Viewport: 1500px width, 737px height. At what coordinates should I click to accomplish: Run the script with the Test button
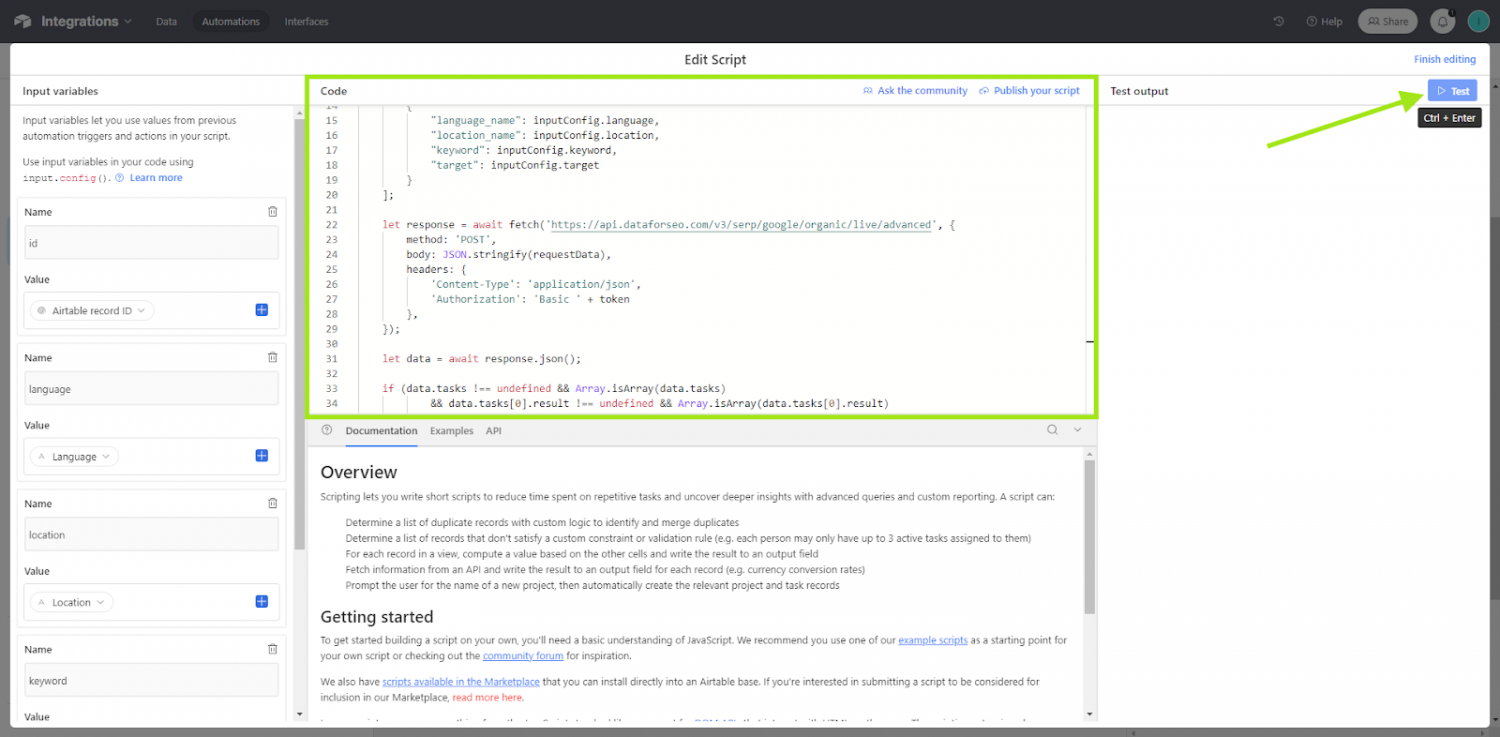tap(1451, 90)
